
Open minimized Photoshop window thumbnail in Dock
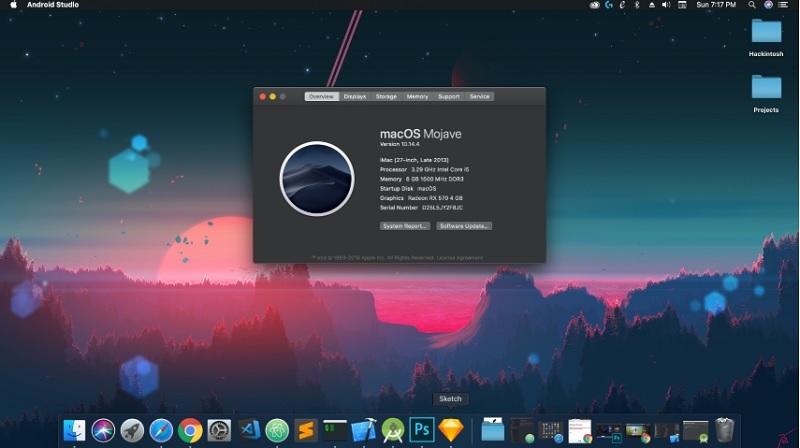(x=608, y=432)
